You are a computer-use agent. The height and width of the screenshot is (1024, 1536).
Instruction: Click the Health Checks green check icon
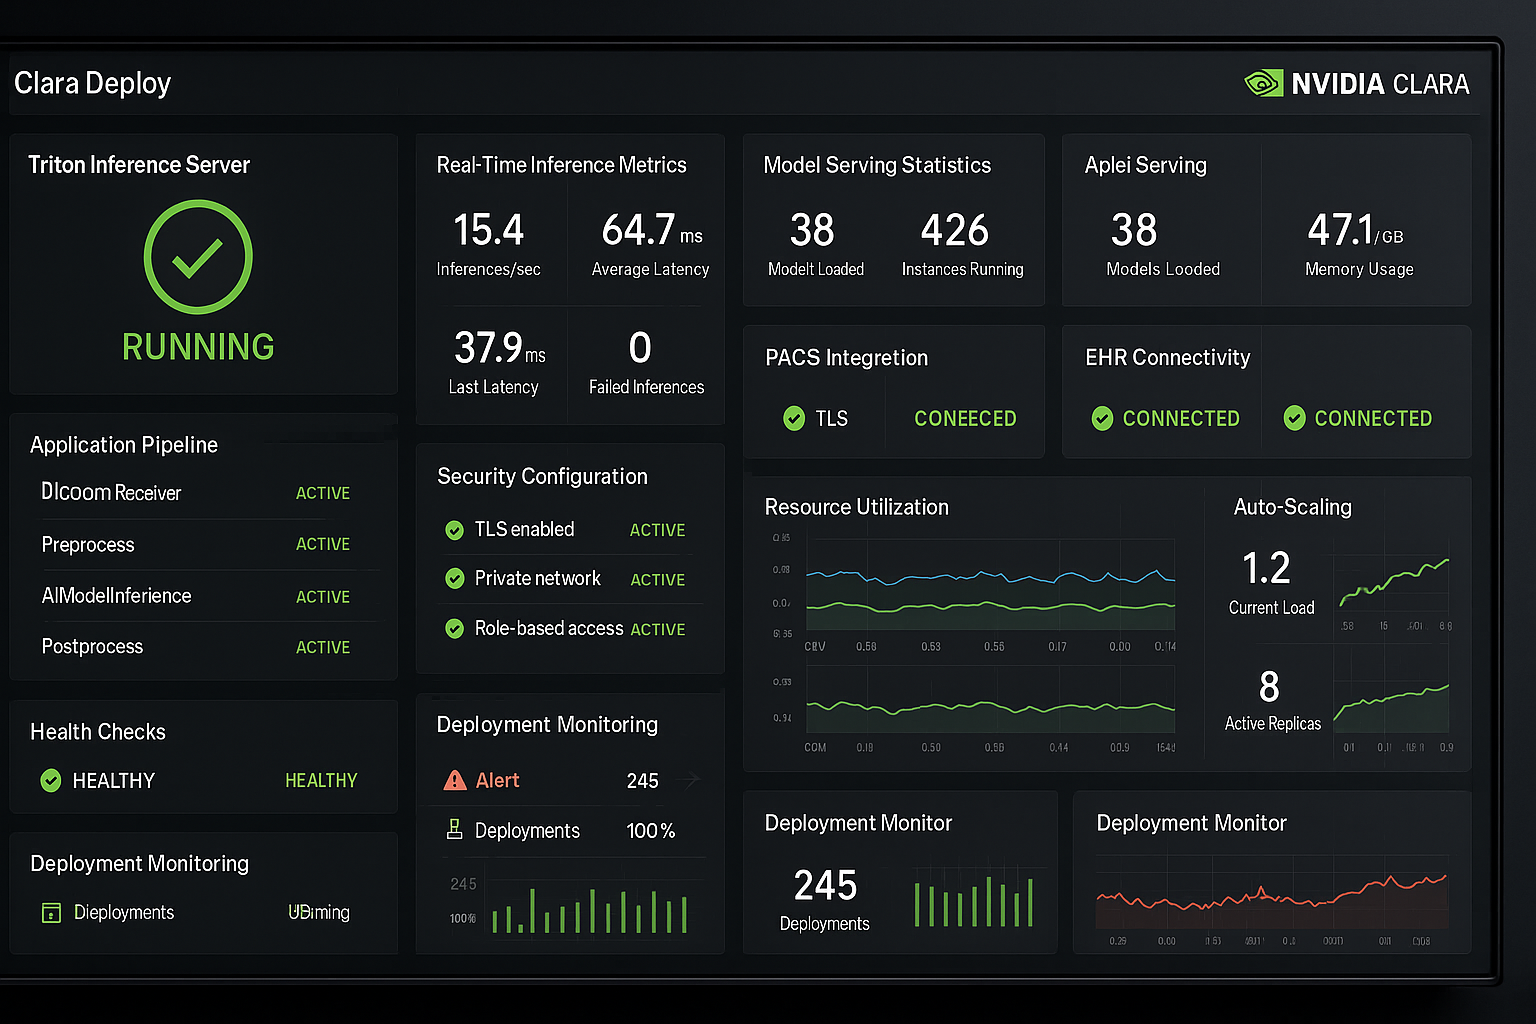[x=50, y=781]
